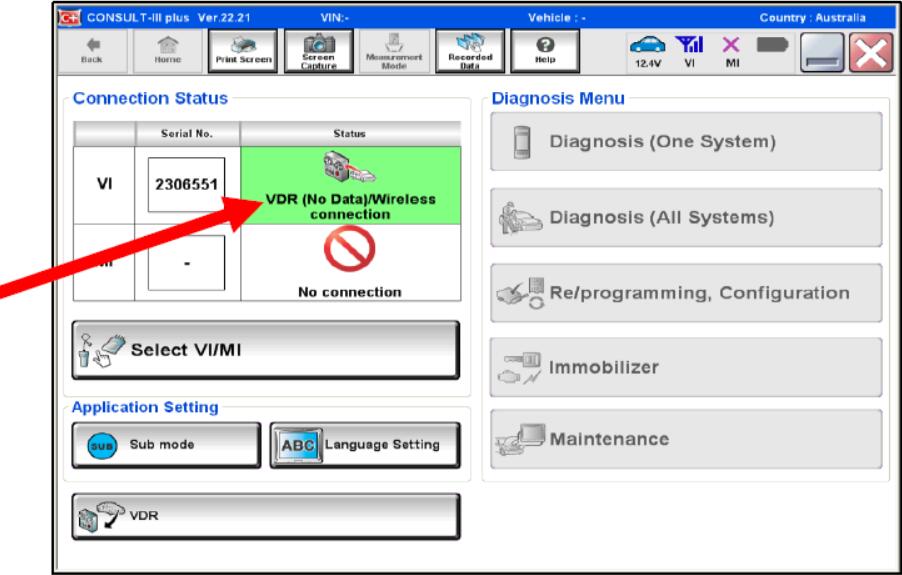902x575 pixels.
Task: Take a Screen Capture
Action: [x=319, y=51]
